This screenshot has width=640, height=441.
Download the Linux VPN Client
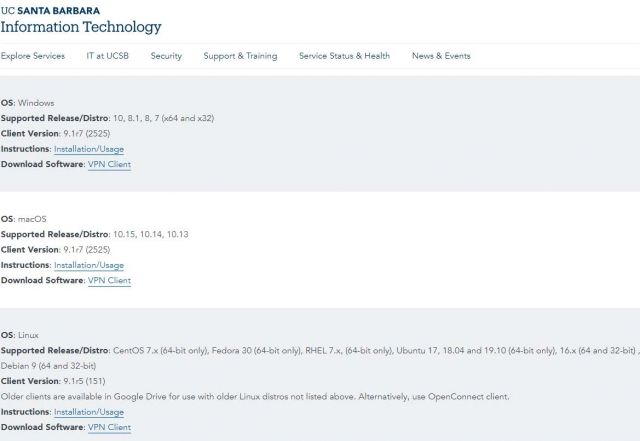pyautogui.click(x=109, y=427)
